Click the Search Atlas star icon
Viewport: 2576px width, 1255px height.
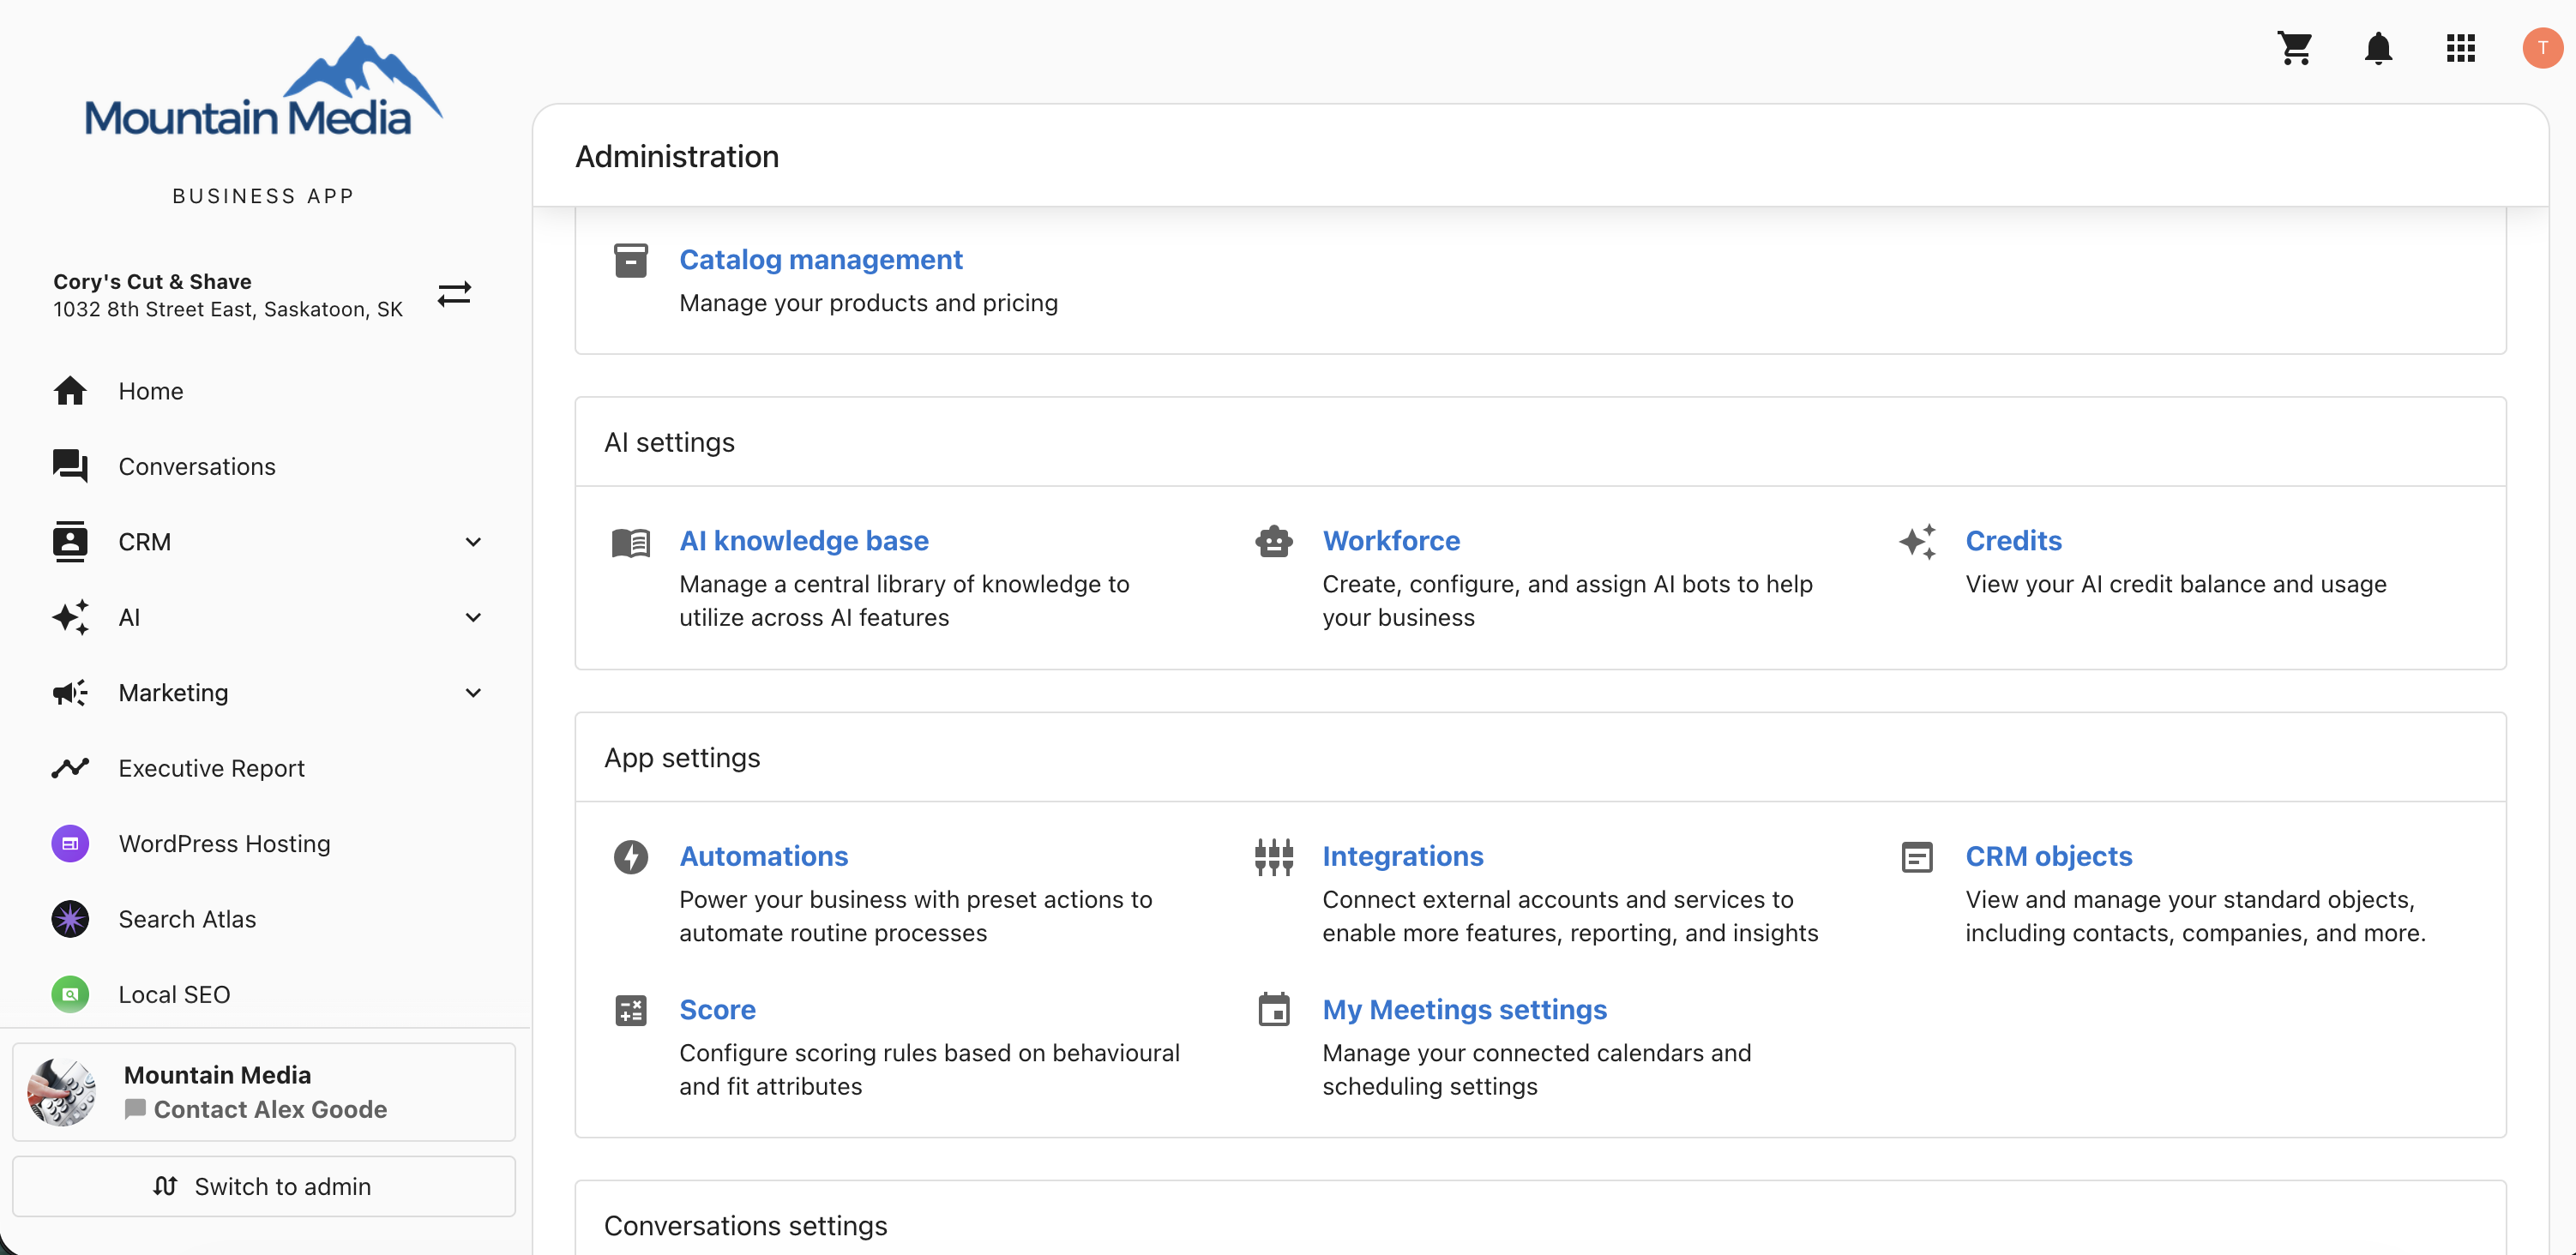[70, 919]
